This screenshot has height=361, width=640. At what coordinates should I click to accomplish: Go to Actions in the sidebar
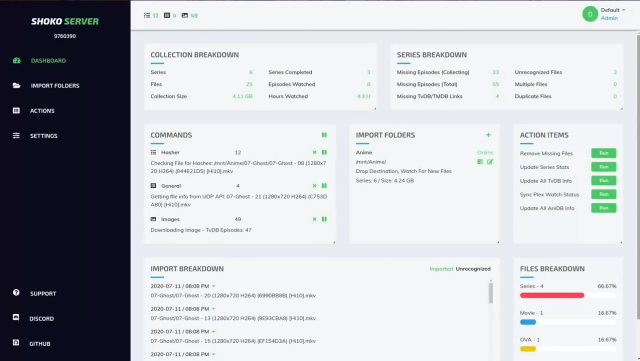click(42, 111)
